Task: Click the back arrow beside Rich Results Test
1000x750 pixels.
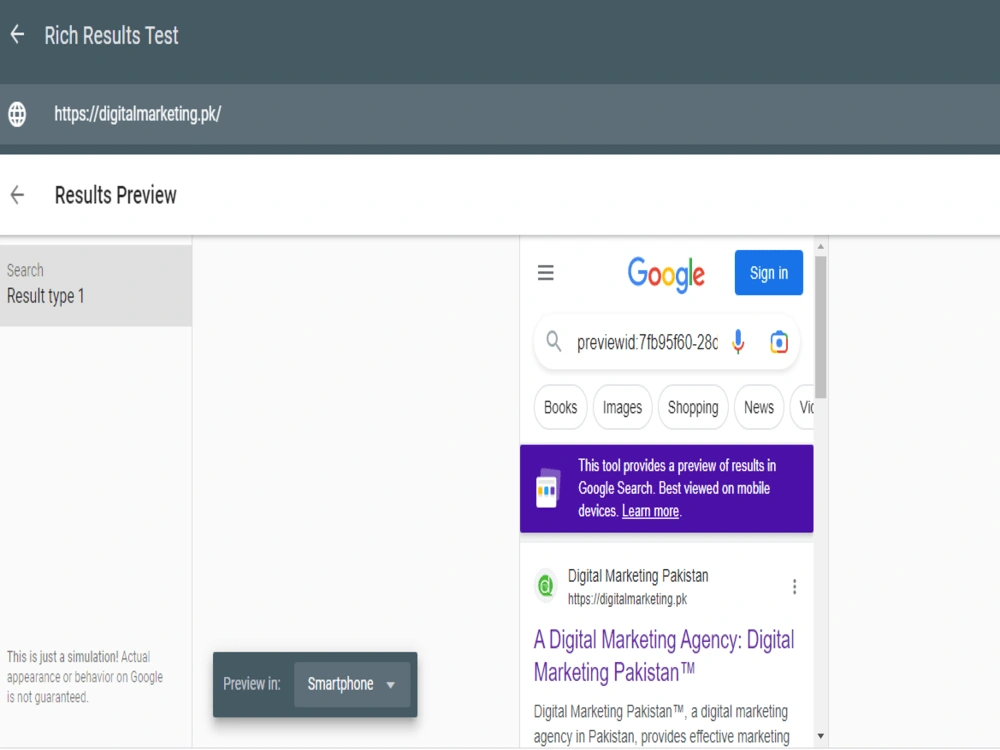Action: [x=17, y=34]
